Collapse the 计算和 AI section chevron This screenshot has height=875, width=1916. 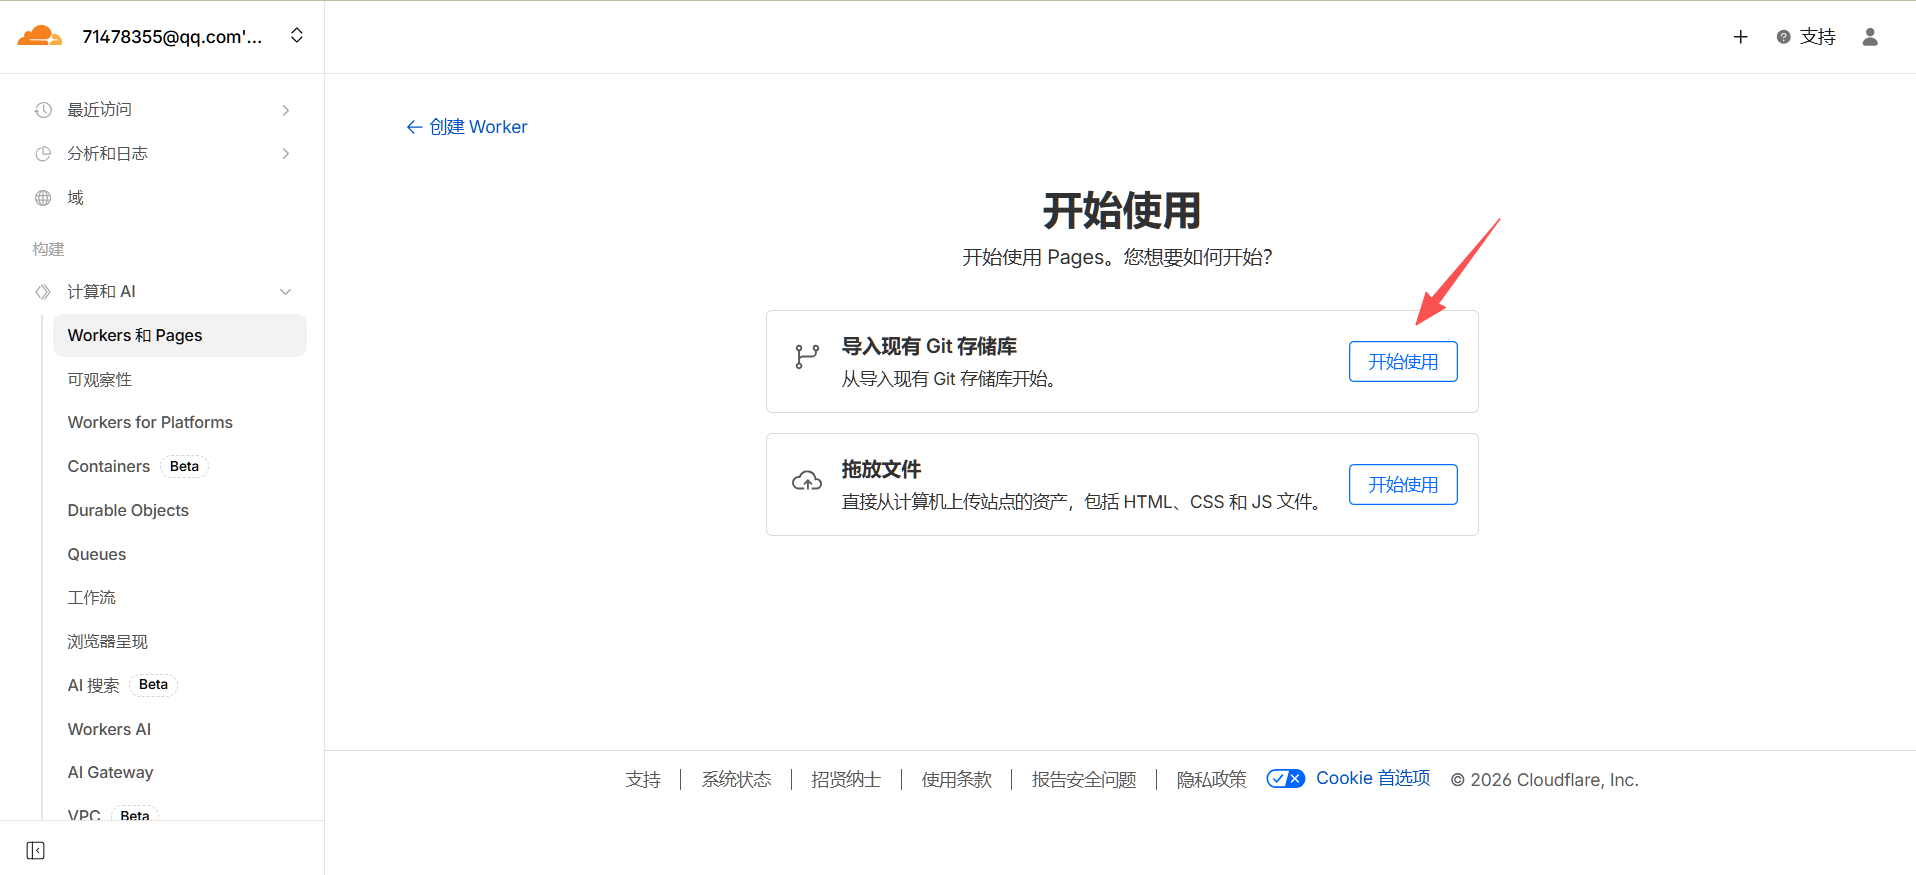pyautogui.click(x=286, y=292)
